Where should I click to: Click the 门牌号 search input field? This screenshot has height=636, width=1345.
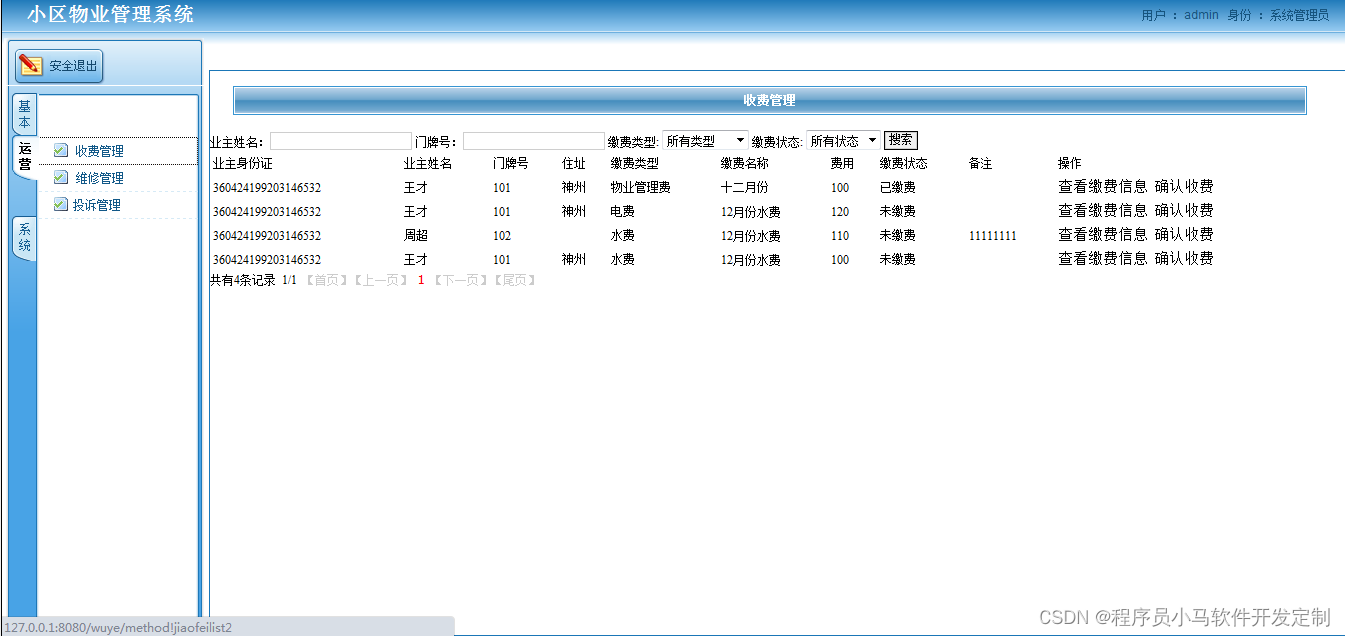(x=533, y=139)
